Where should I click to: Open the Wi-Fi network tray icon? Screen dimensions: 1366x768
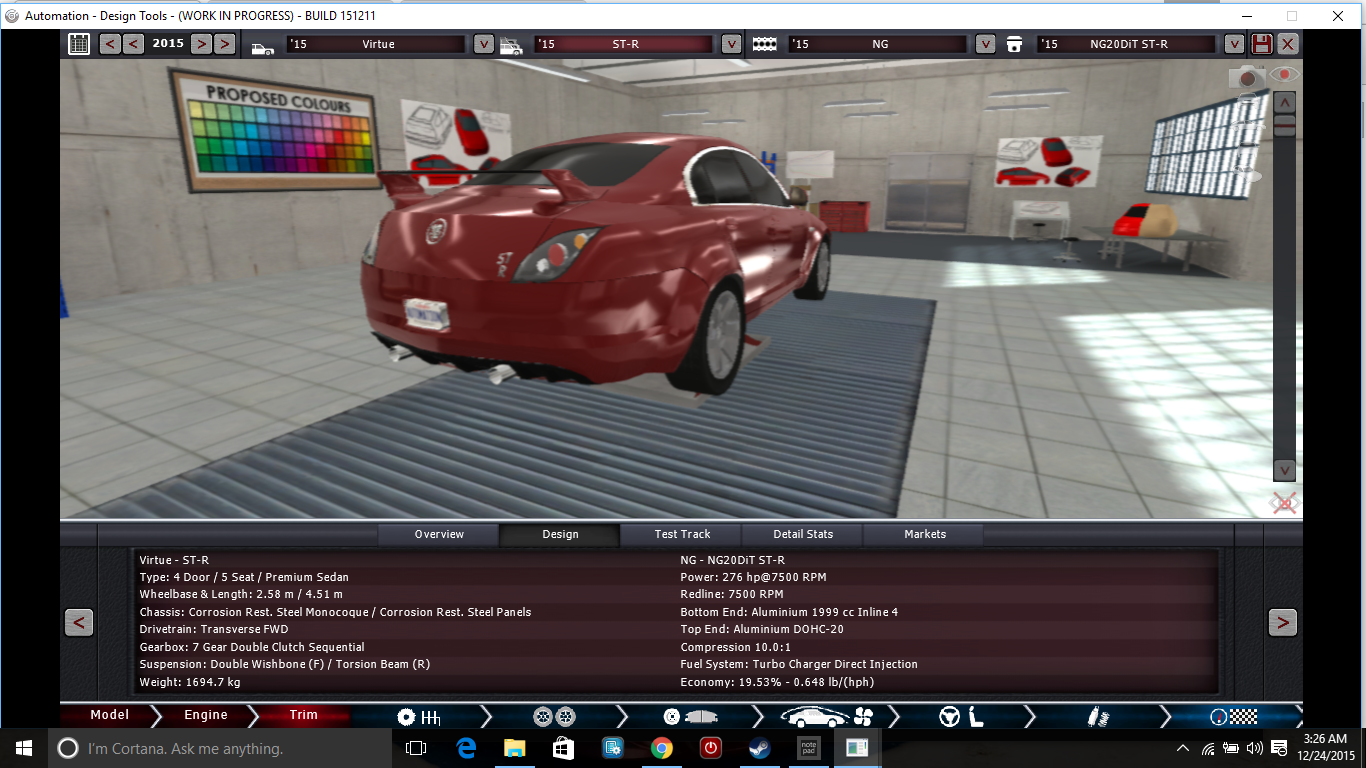point(1208,748)
